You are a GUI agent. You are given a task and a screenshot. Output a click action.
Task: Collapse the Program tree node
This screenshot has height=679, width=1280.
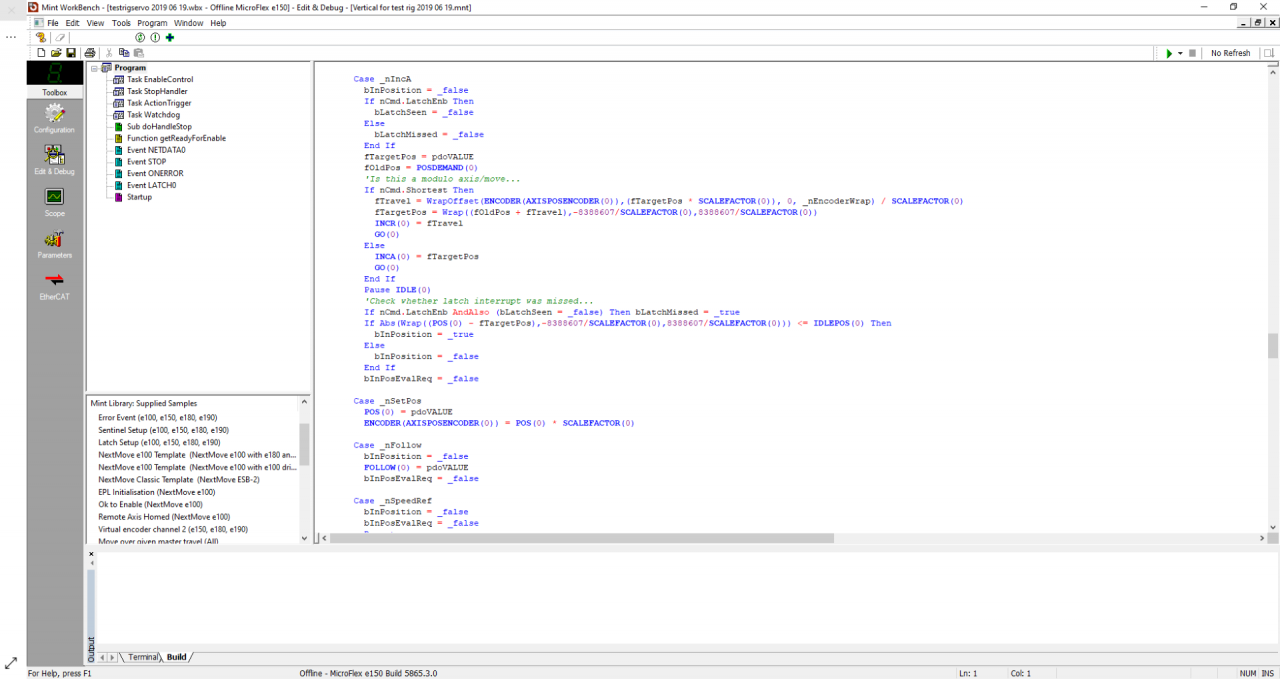[x=94, y=68]
